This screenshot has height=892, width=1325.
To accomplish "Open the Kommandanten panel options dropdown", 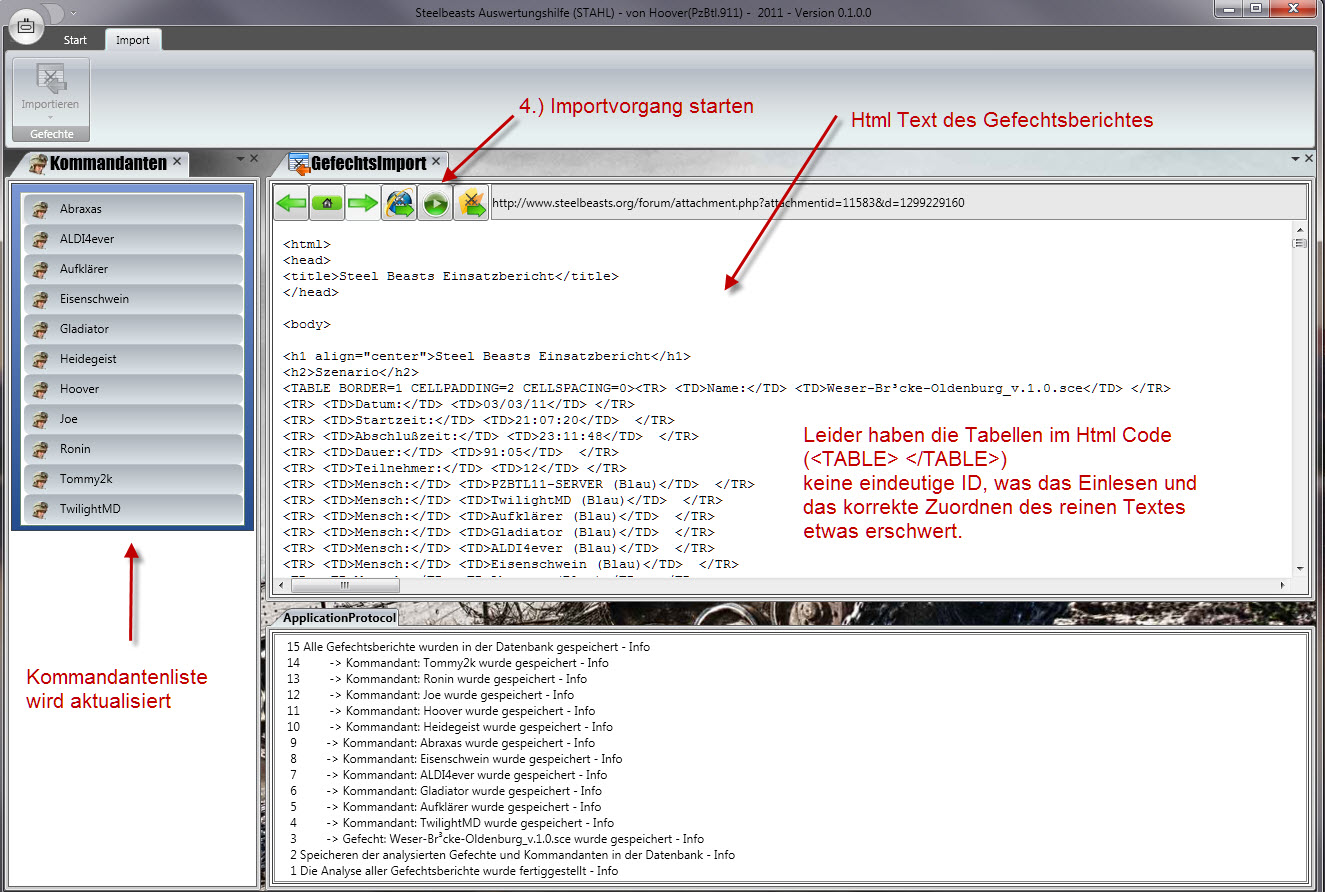I will [x=240, y=159].
